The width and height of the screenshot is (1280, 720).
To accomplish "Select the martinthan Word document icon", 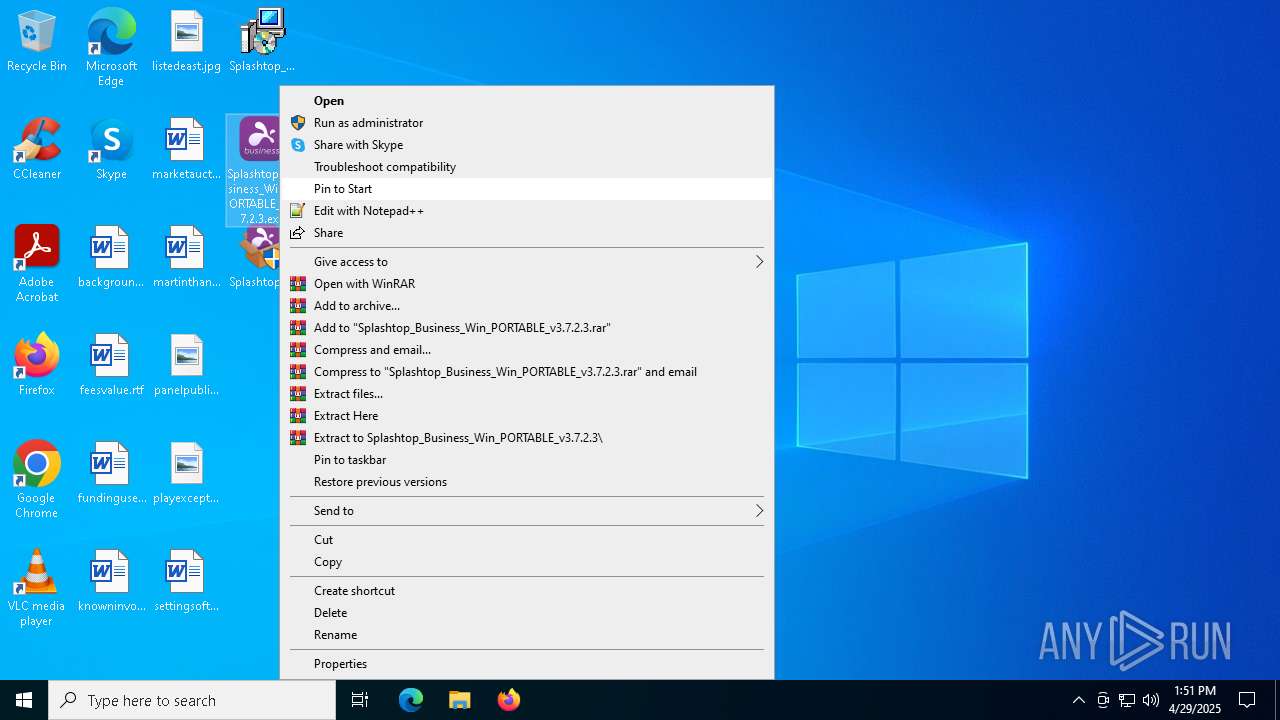I will click(186, 258).
